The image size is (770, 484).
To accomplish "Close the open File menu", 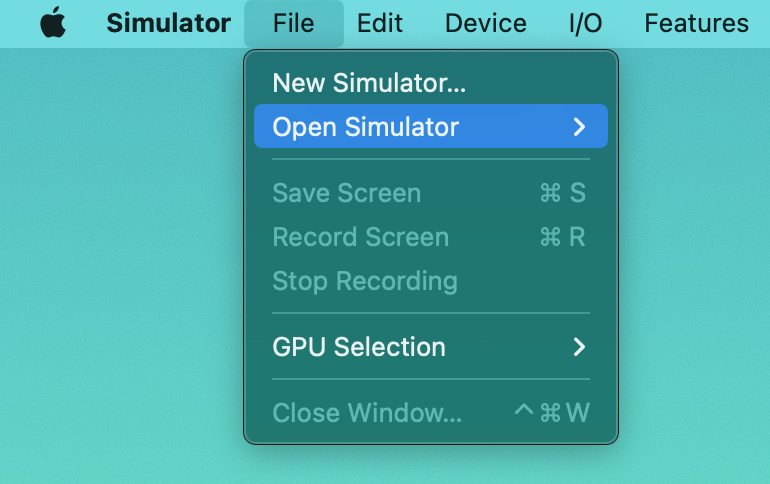I will click(x=293, y=23).
